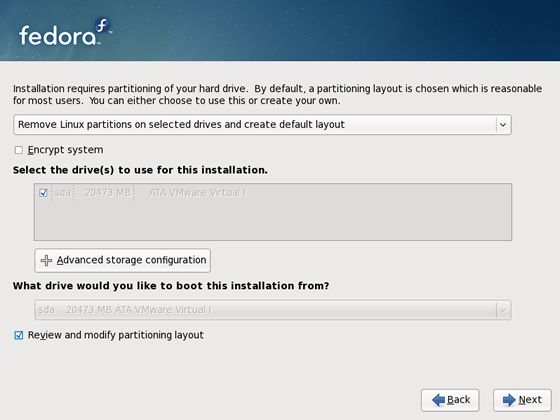Click the Review and modify partitioning layout label

coord(116,335)
